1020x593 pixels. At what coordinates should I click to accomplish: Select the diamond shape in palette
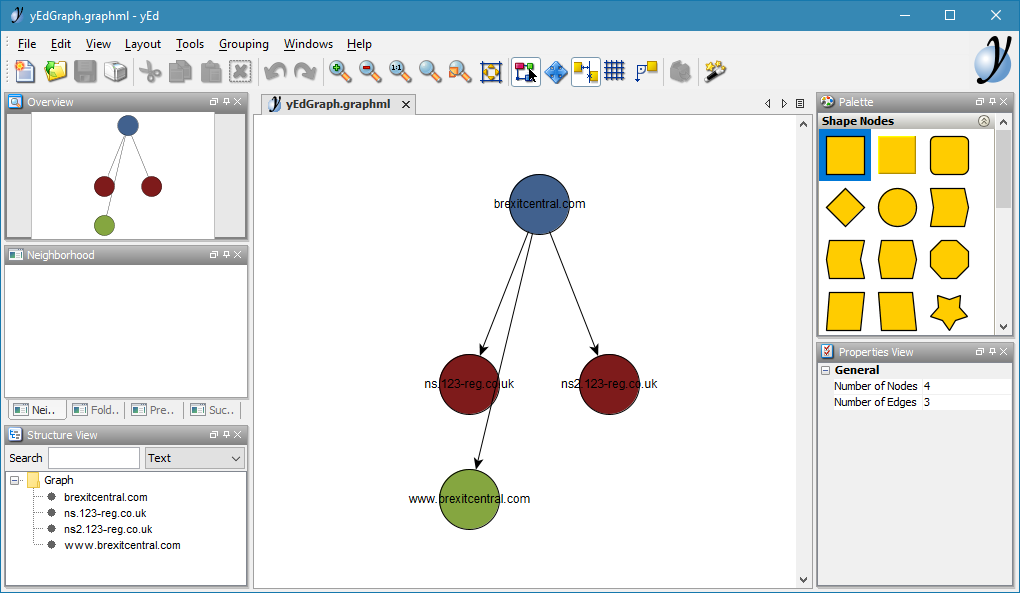coord(845,207)
